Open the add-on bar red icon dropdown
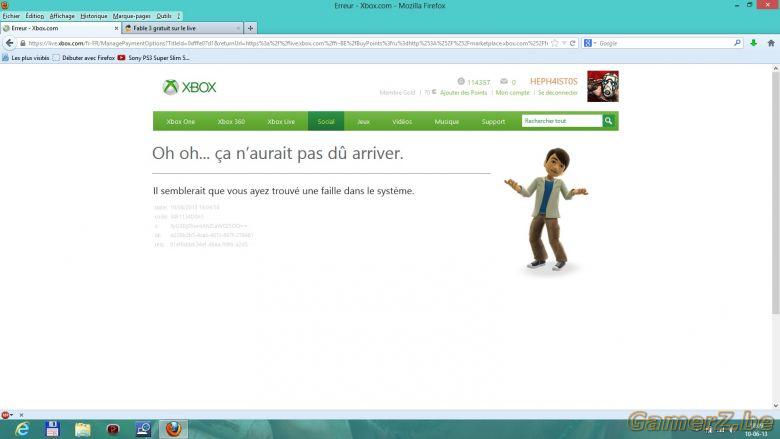Screen dimensions: 780x439 pyautogui.click(x=7, y=415)
